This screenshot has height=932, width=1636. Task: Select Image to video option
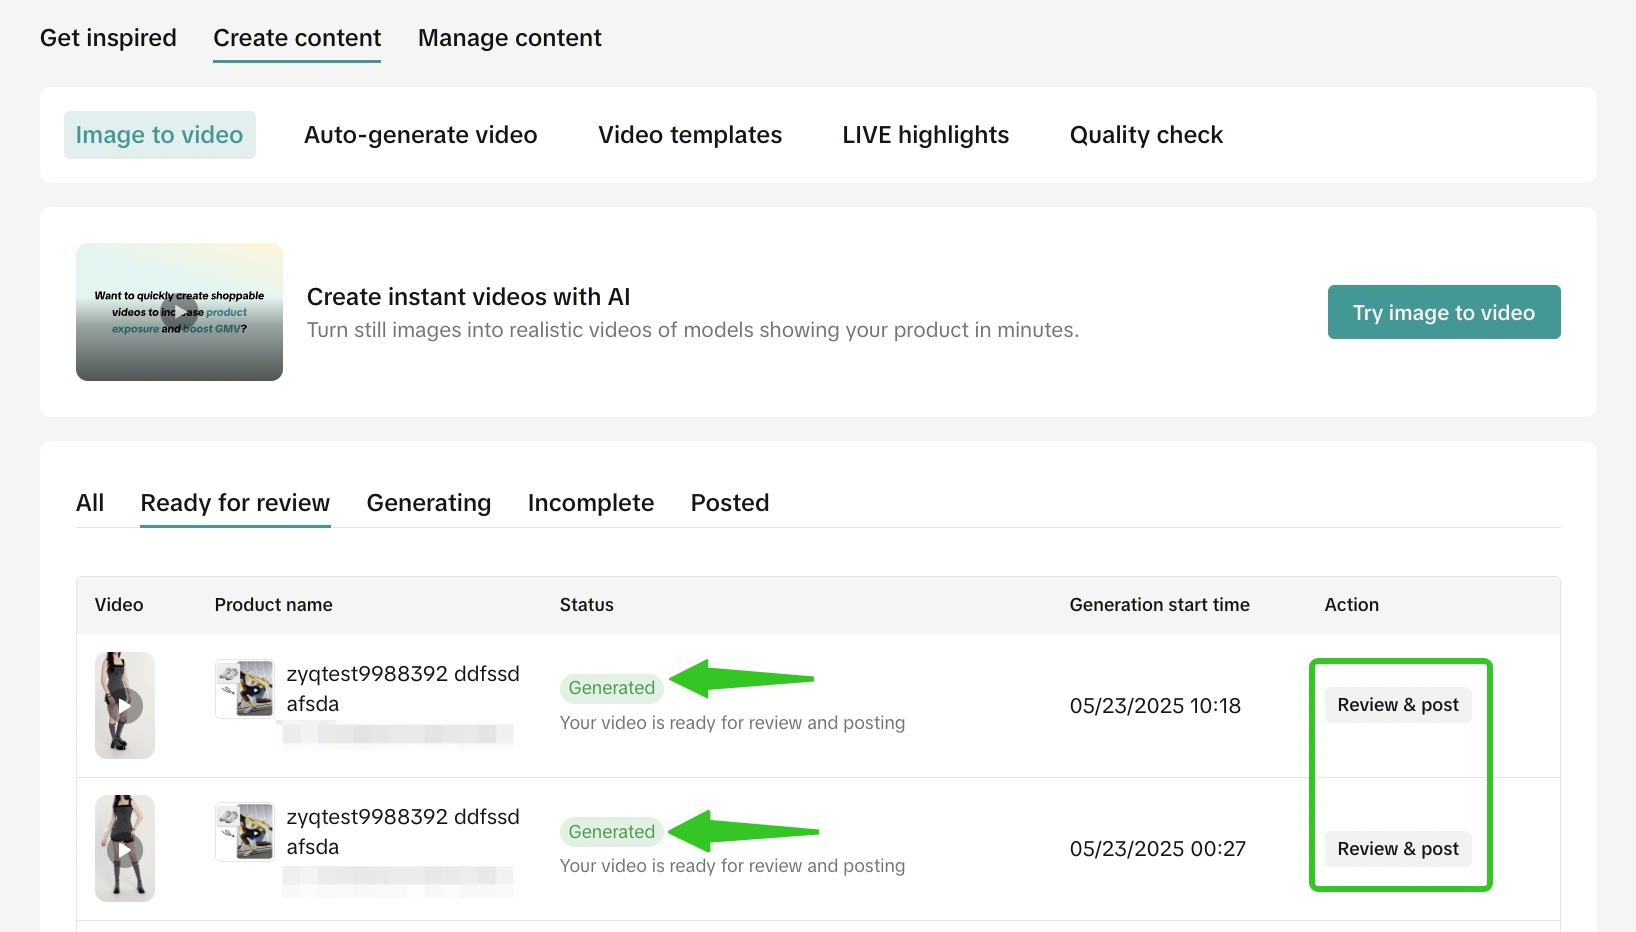[160, 135]
